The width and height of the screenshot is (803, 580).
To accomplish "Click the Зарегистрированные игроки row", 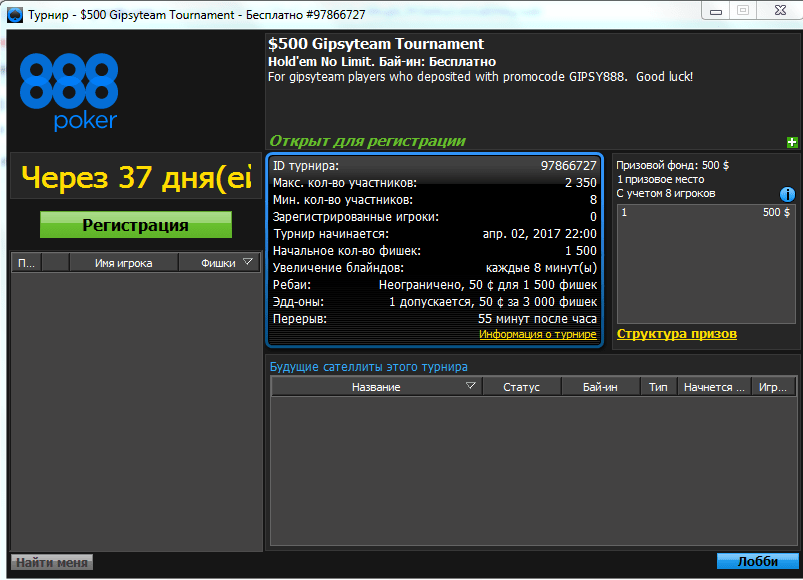I will pos(434,217).
